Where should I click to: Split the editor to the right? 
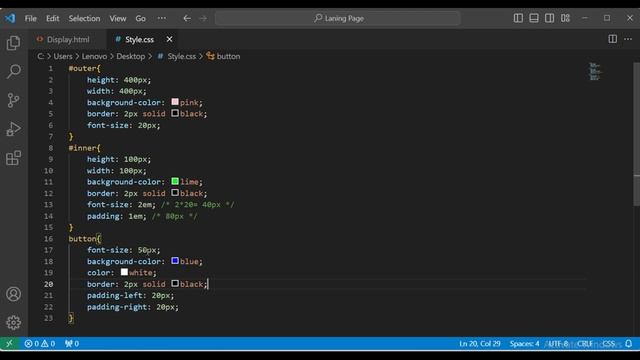[x=613, y=39]
